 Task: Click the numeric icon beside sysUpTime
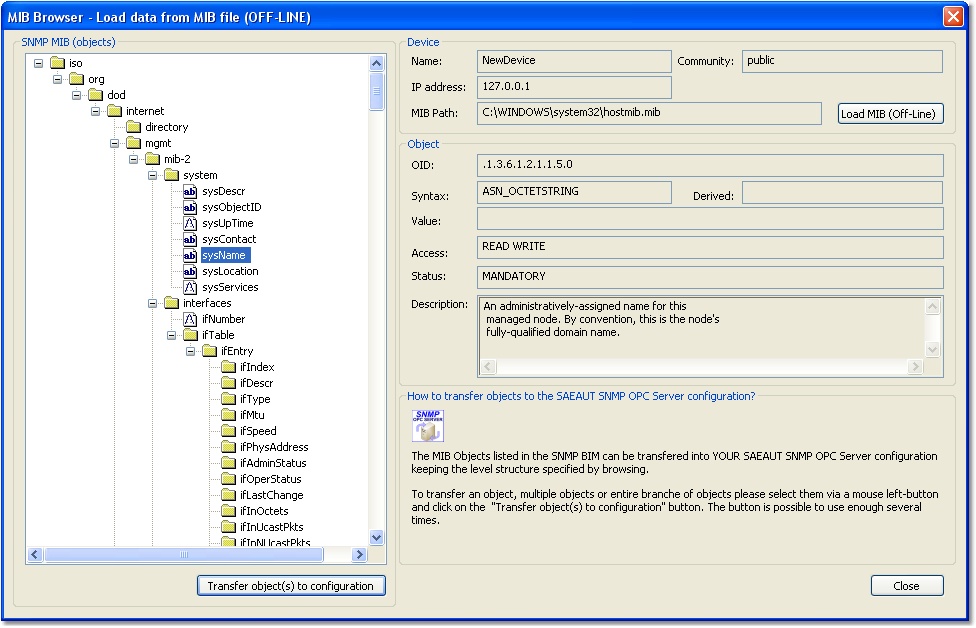[x=190, y=223]
